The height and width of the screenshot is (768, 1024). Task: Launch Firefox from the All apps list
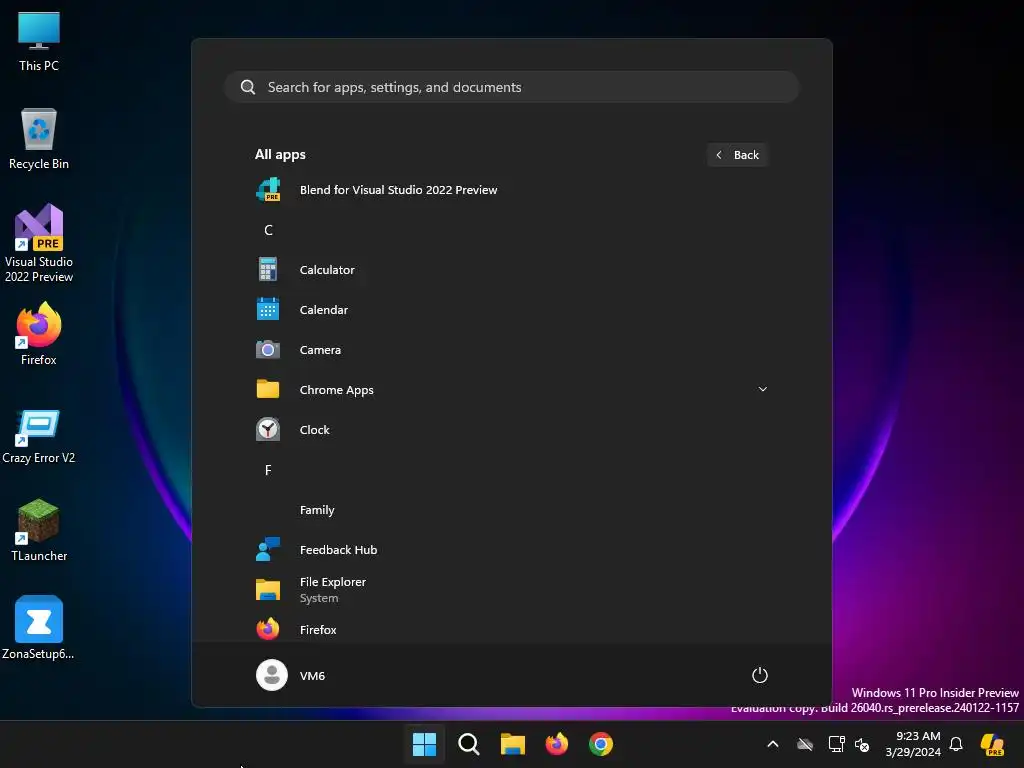[511, 630]
